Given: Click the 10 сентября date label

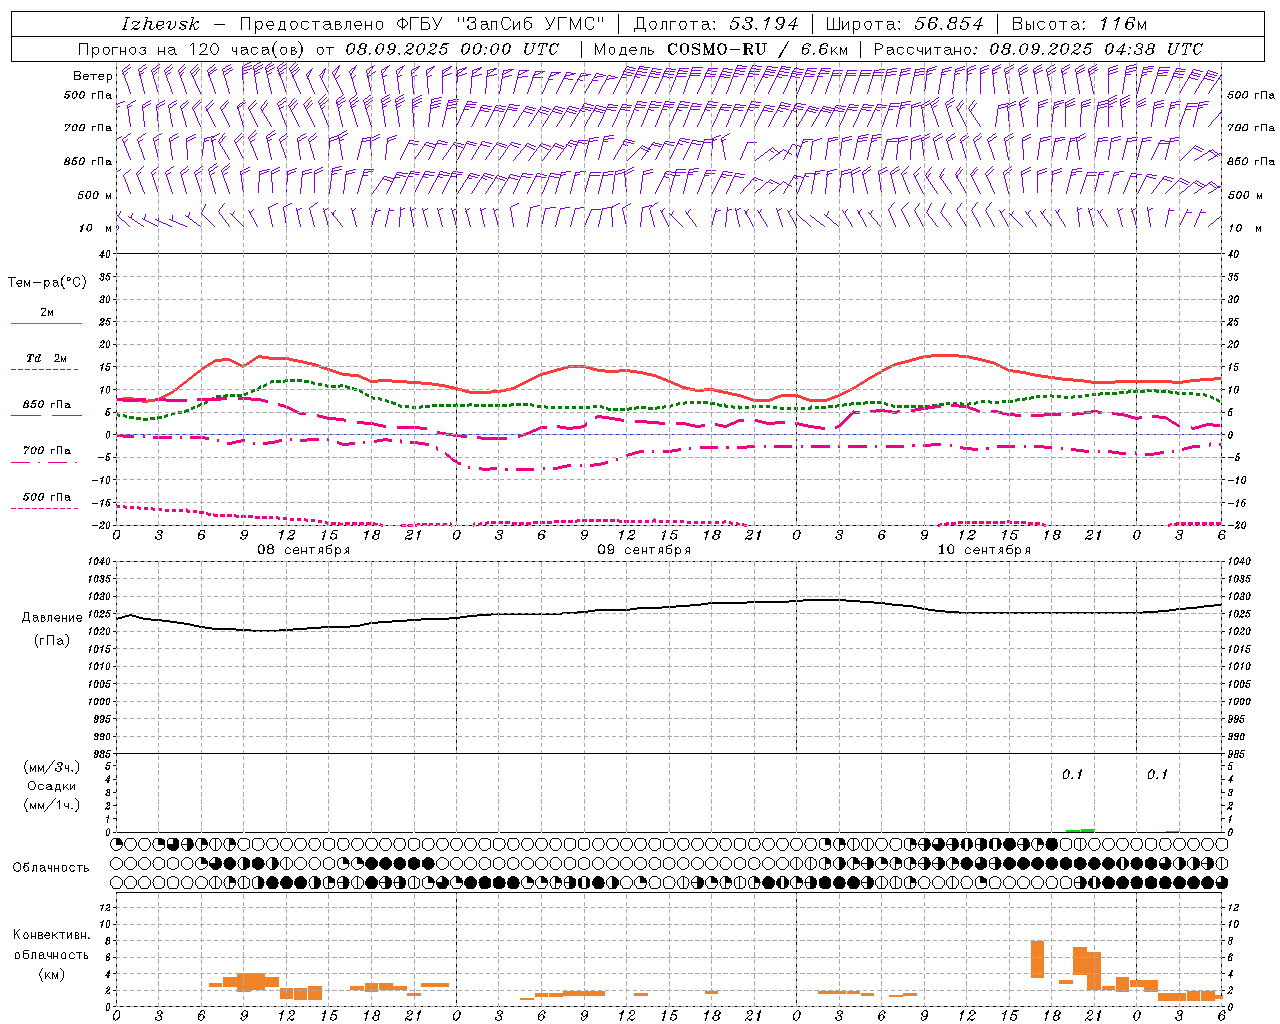Looking at the screenshot, I should pyautogui.click(x=984, y=550).
